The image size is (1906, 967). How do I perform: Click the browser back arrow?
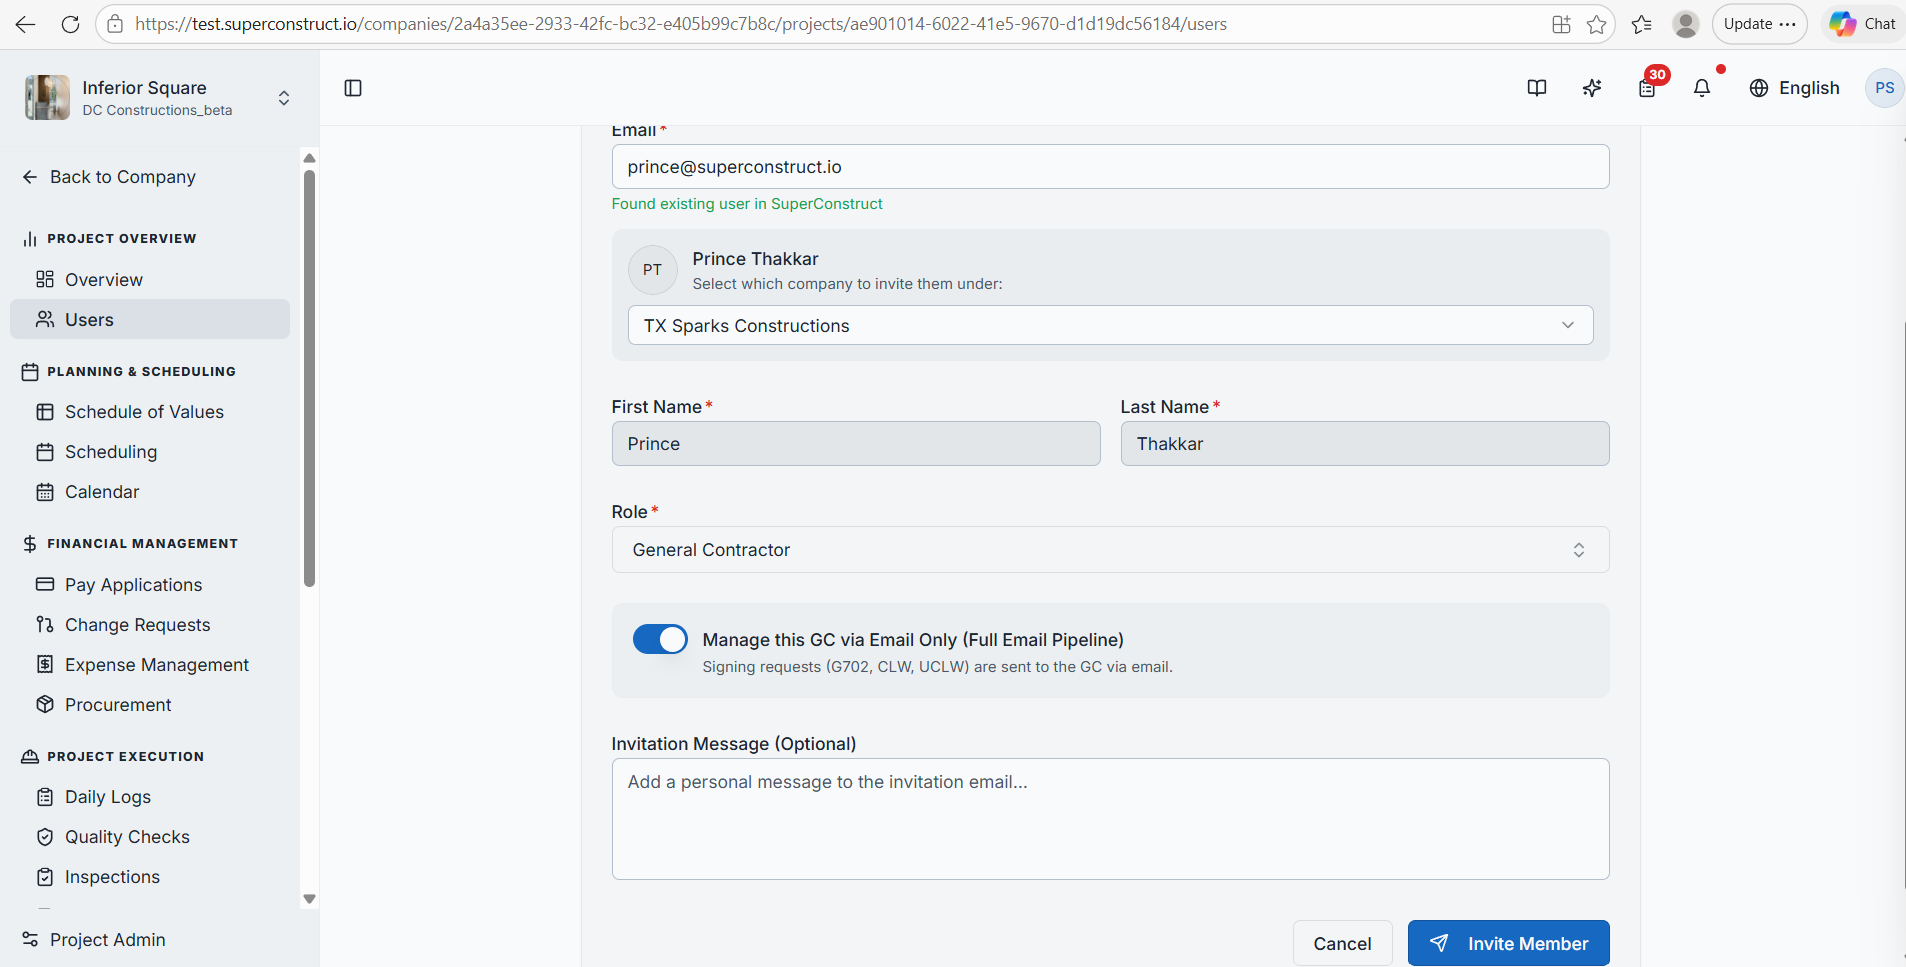point(26,24)
